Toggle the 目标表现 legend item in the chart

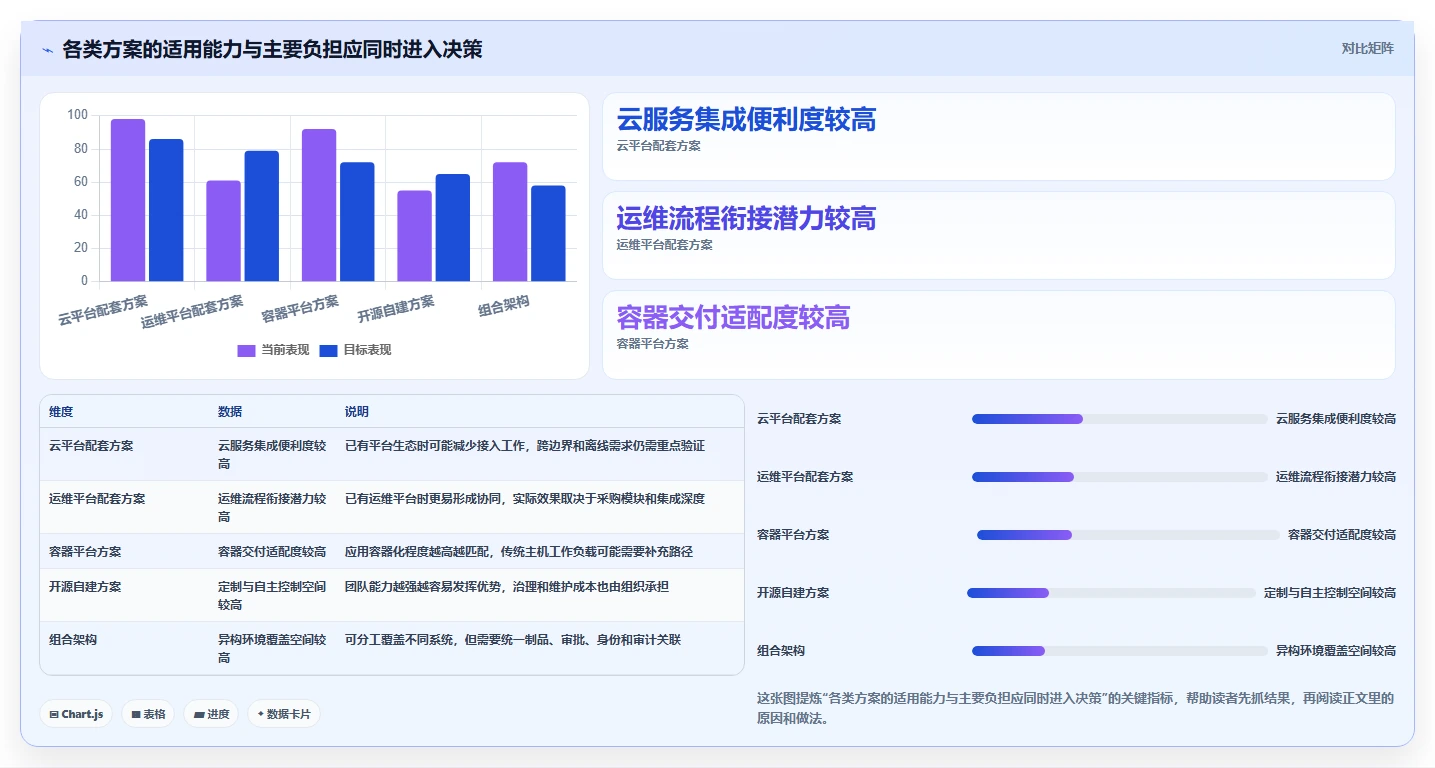(x=355, y=350)
